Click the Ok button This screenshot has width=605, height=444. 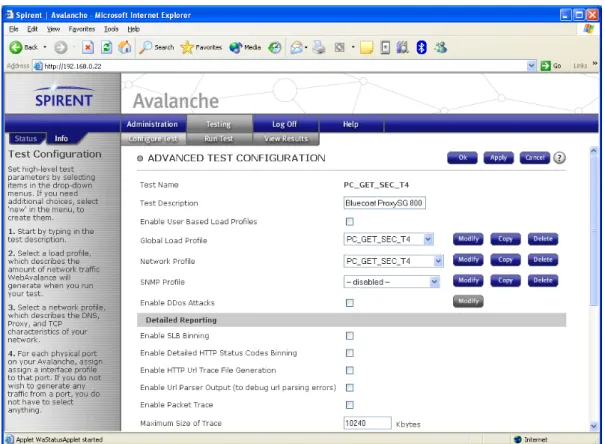point(462,158)
